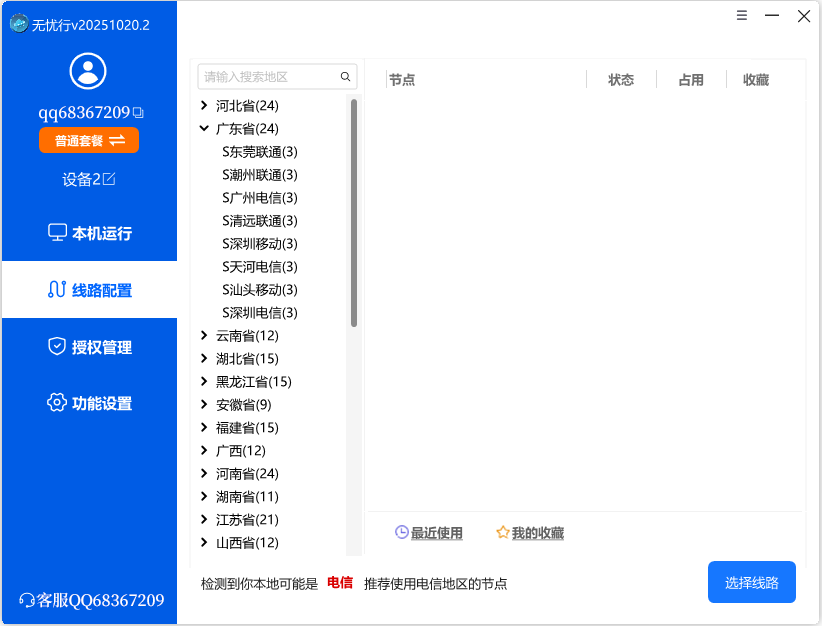Screen dimensions: 822x626
Task: Click inside the 请输入搜索地区 search field
Action: [270, 76]
